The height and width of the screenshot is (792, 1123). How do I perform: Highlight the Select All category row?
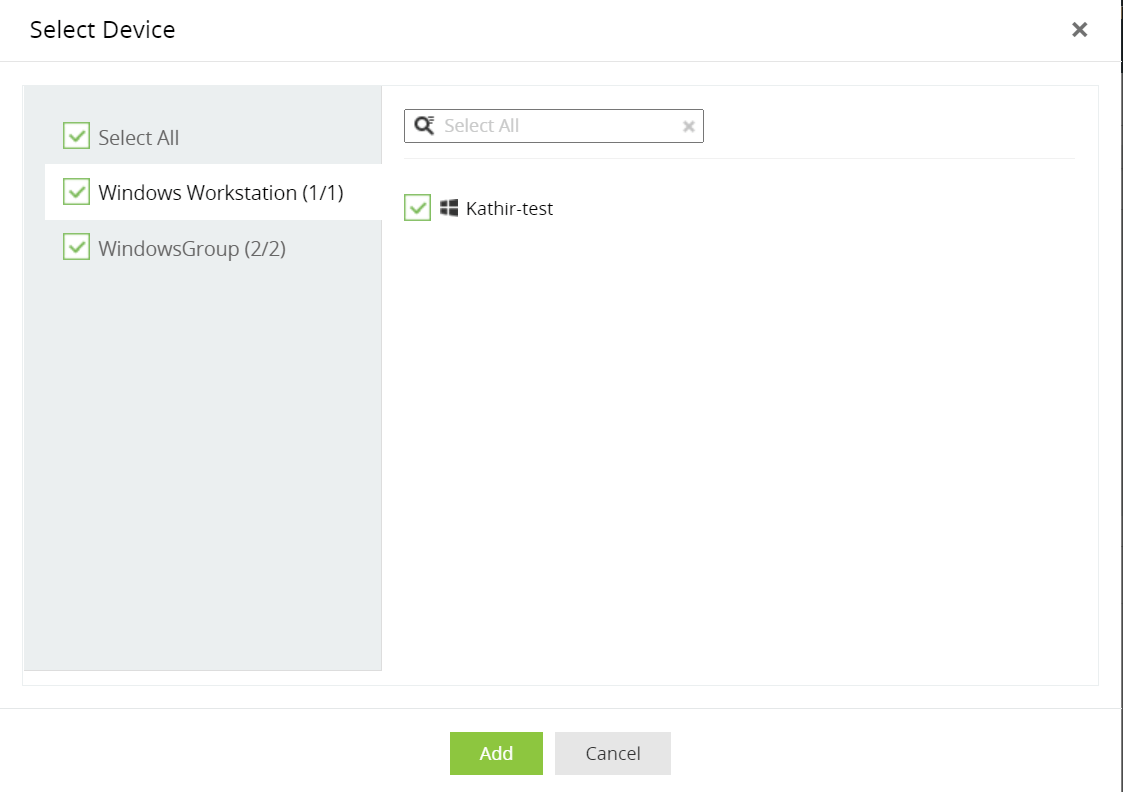pos(140,136)
